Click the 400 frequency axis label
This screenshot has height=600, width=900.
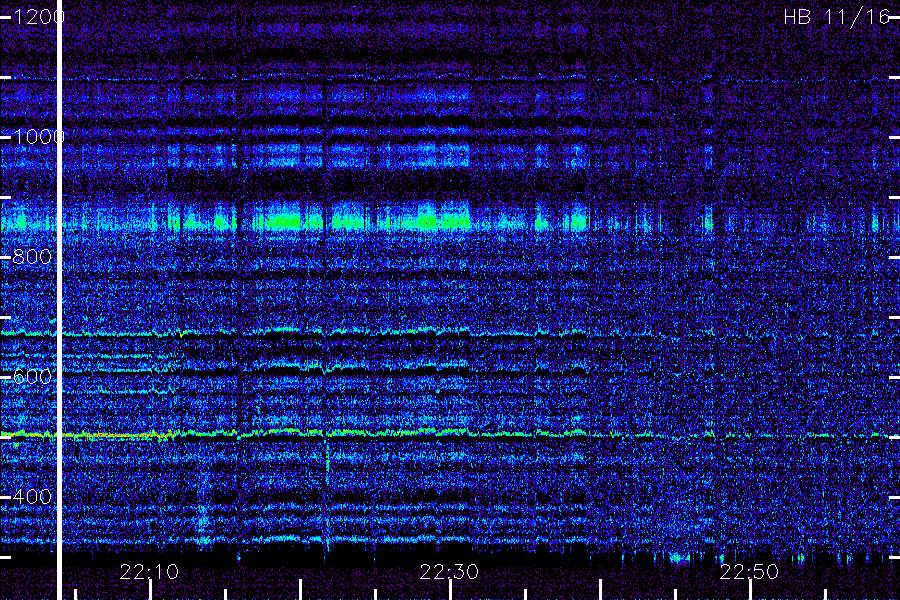tap(32, 497)
